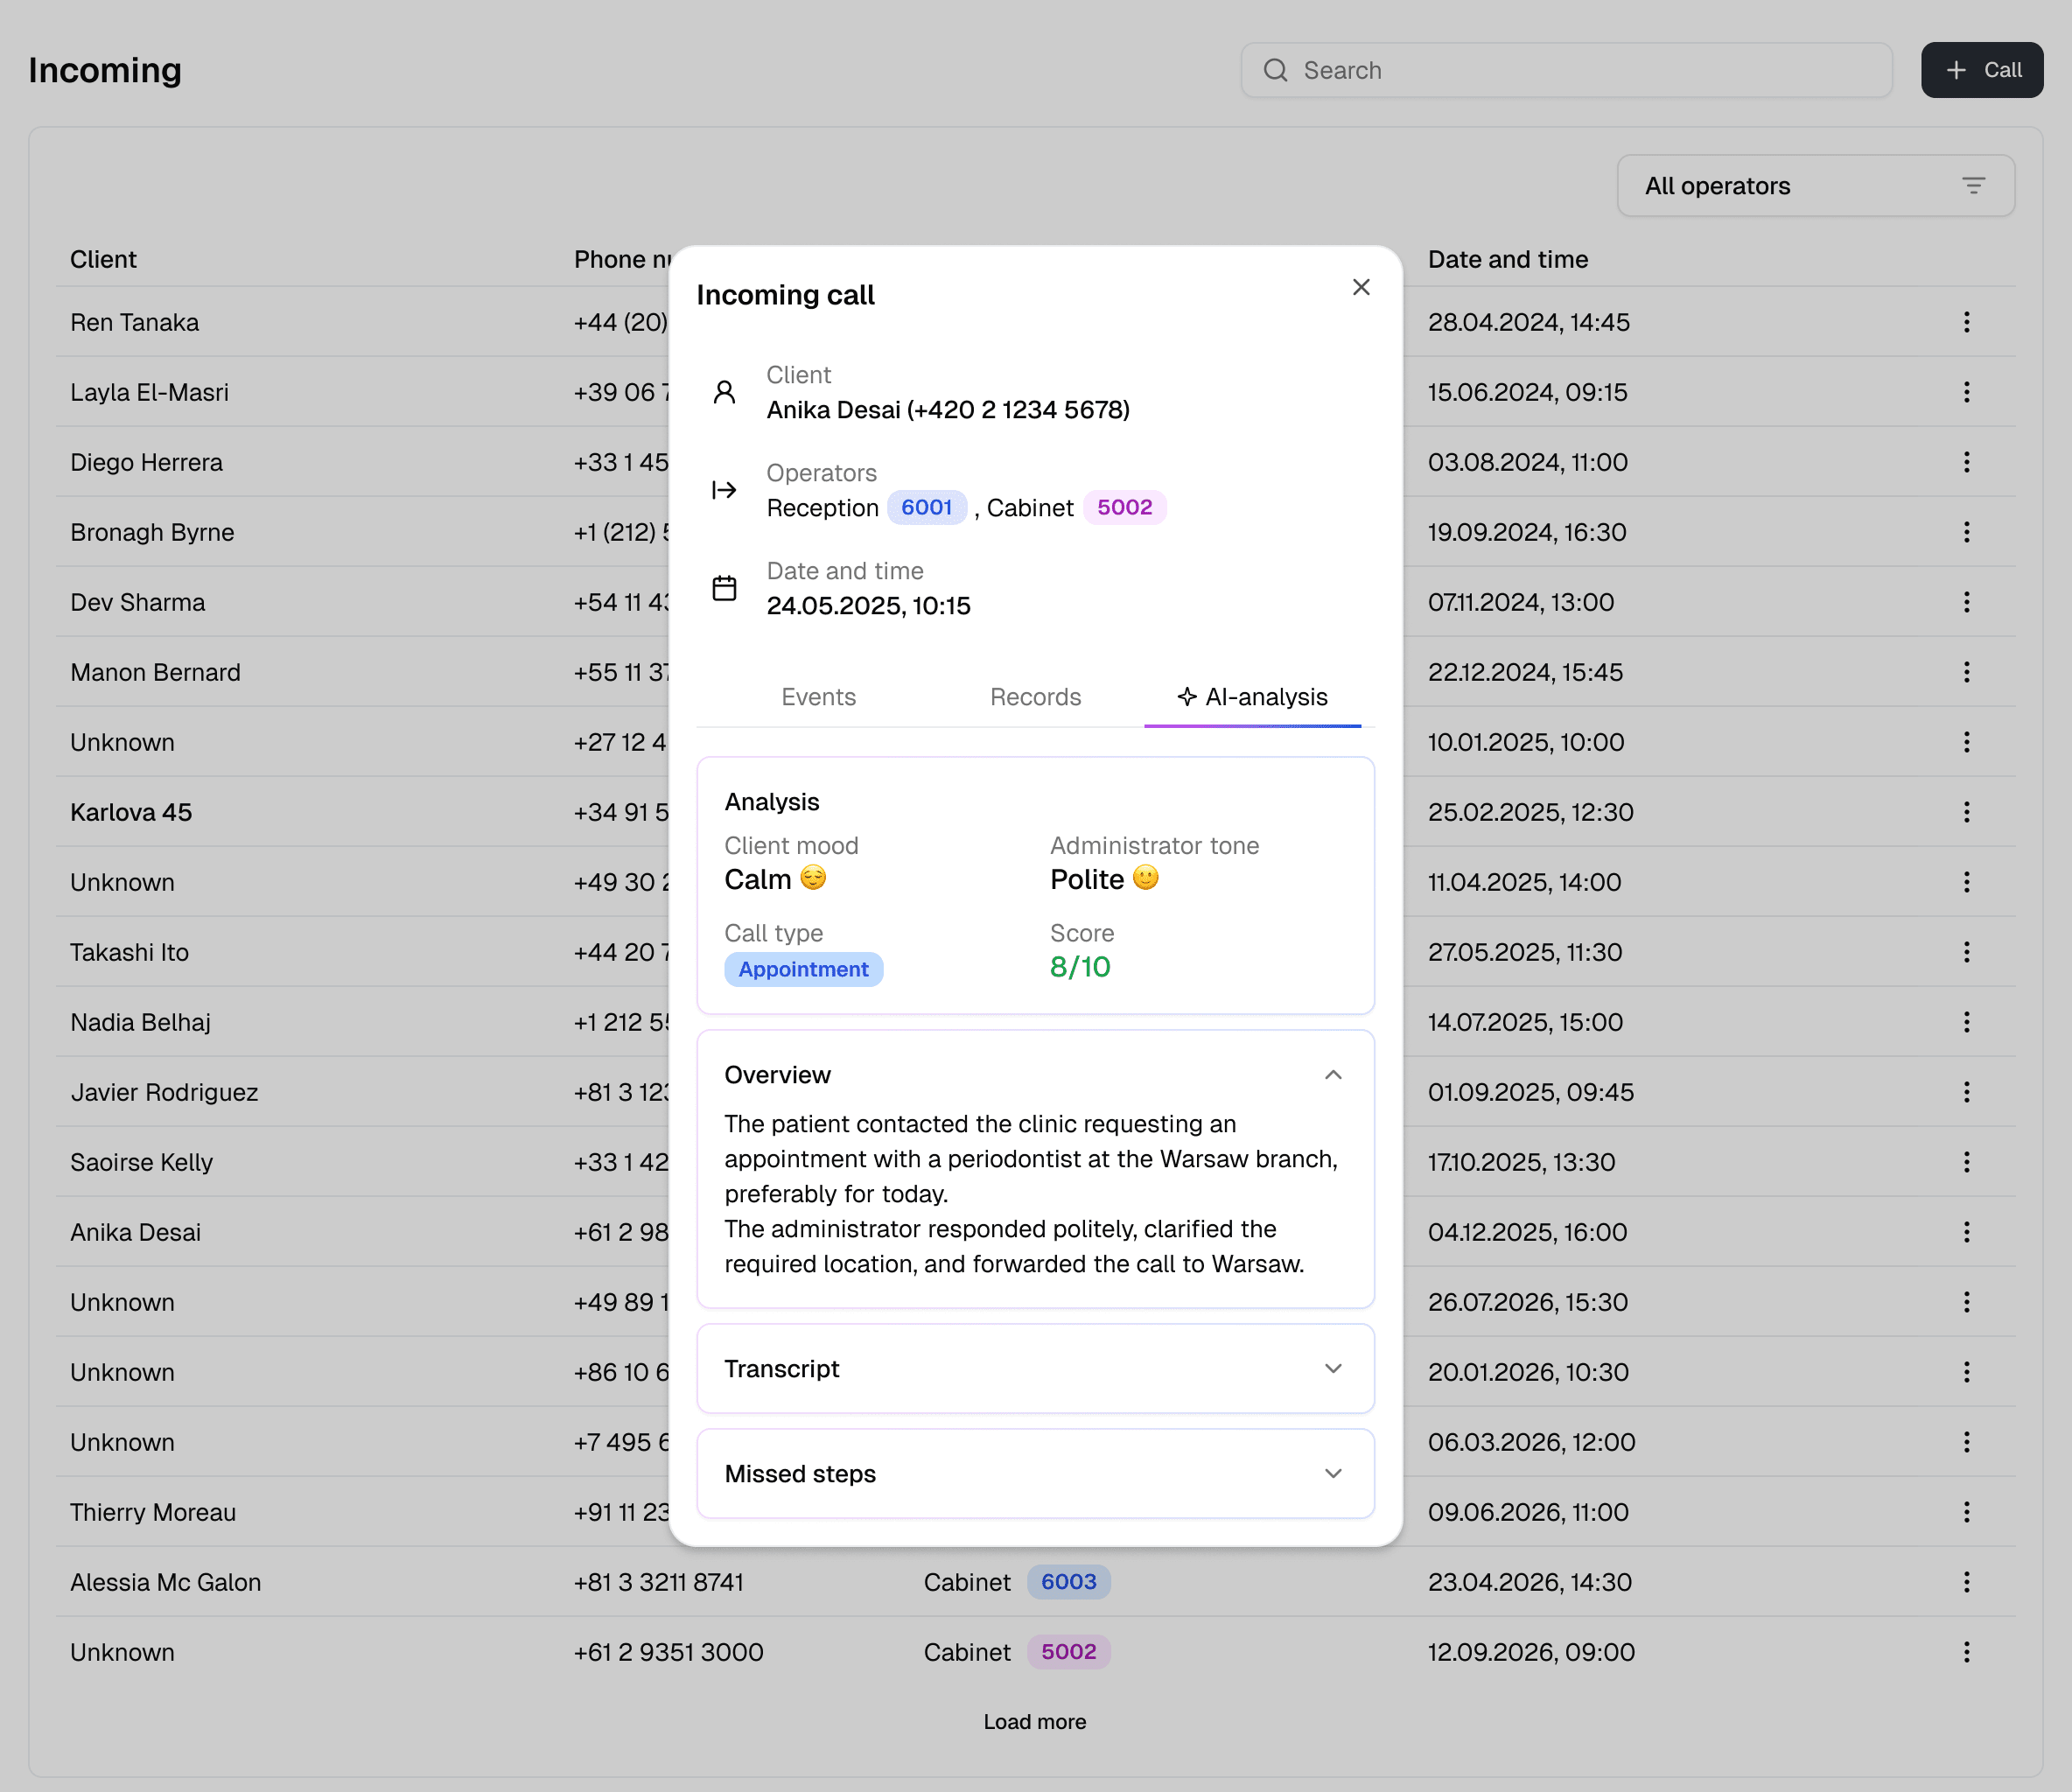Expand the Transcript section
Image resolution: width=2072 pixels, height=1792 pixels.
click(x=1333, y=1368)
